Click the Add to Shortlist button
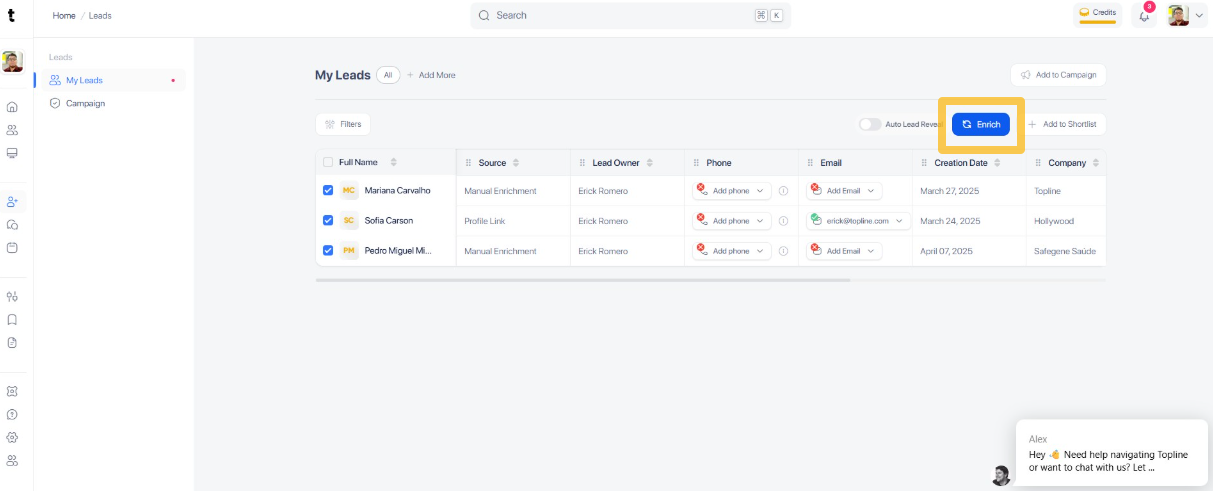The height and width of the screenshot is (491, 1213). (1062, 124)
